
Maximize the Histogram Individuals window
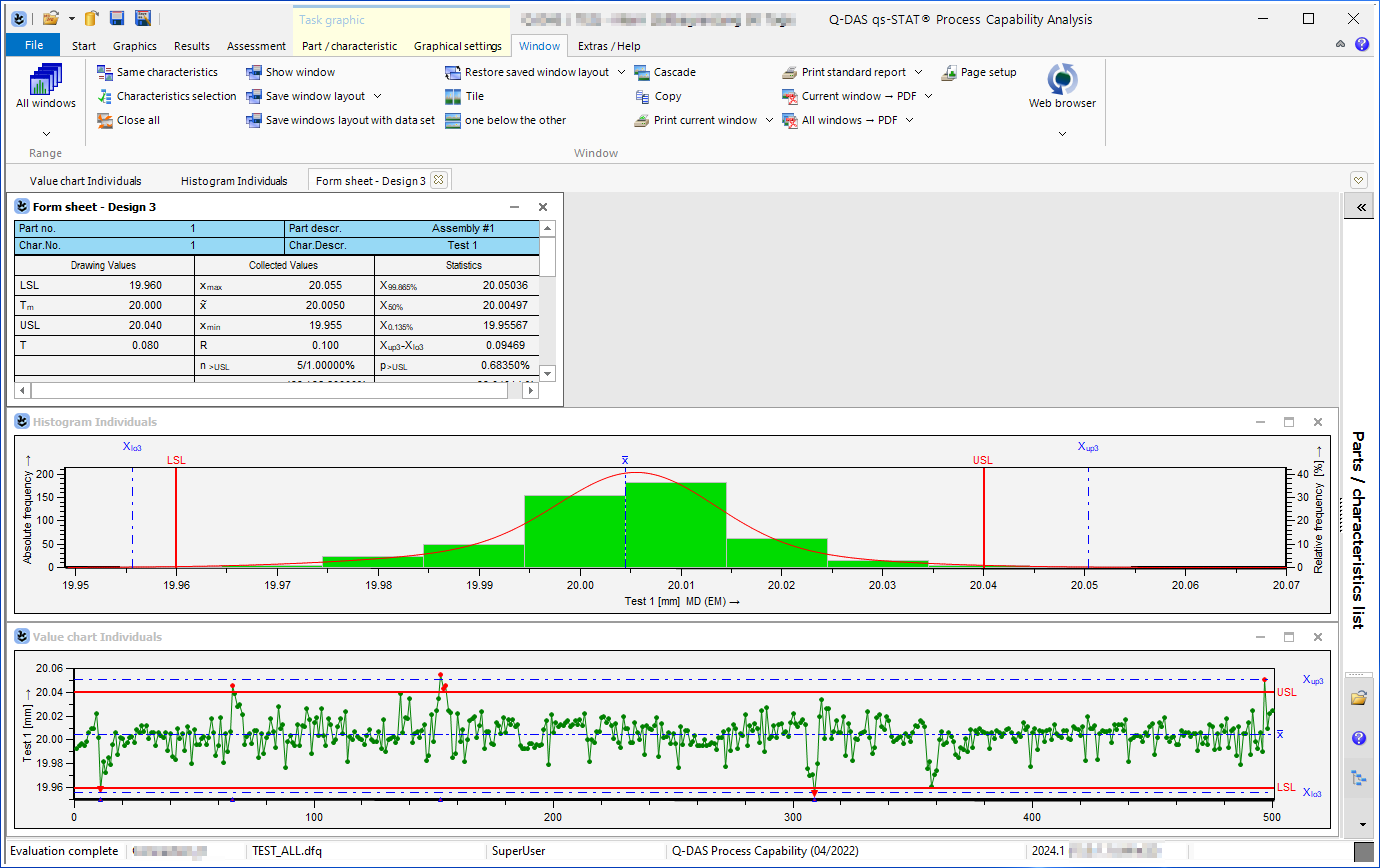(1289, 422)
